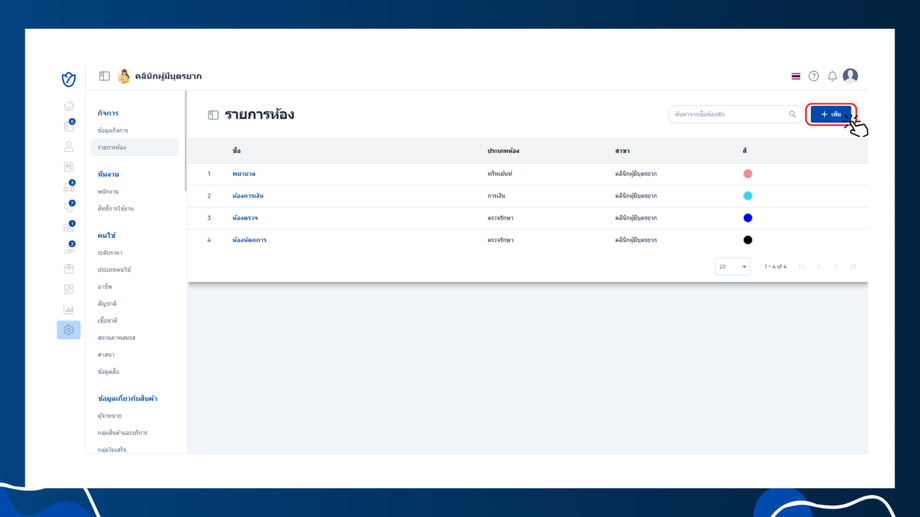Open สถานภาพสมรส in the sidebar
The height and width of the screenshot is (517, 920).
[x=116, y=337]
